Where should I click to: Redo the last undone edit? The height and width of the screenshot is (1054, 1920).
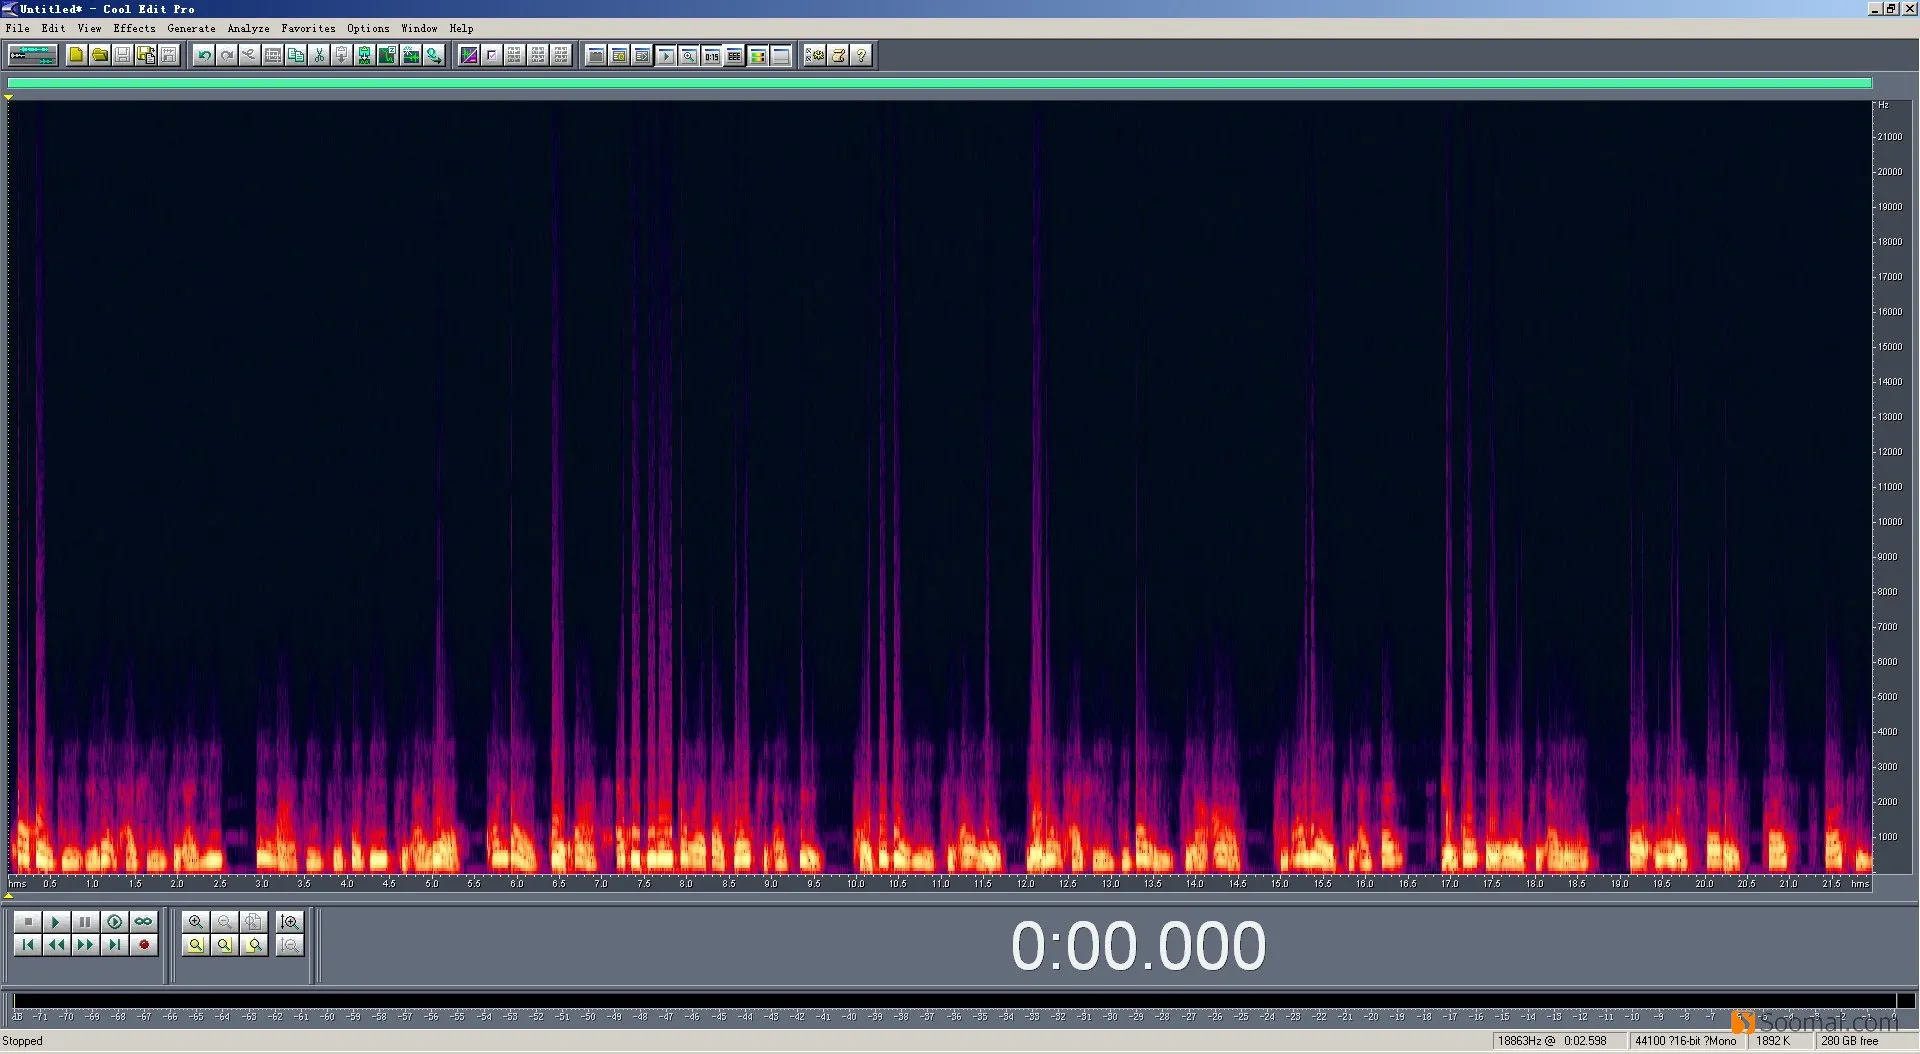227,55
